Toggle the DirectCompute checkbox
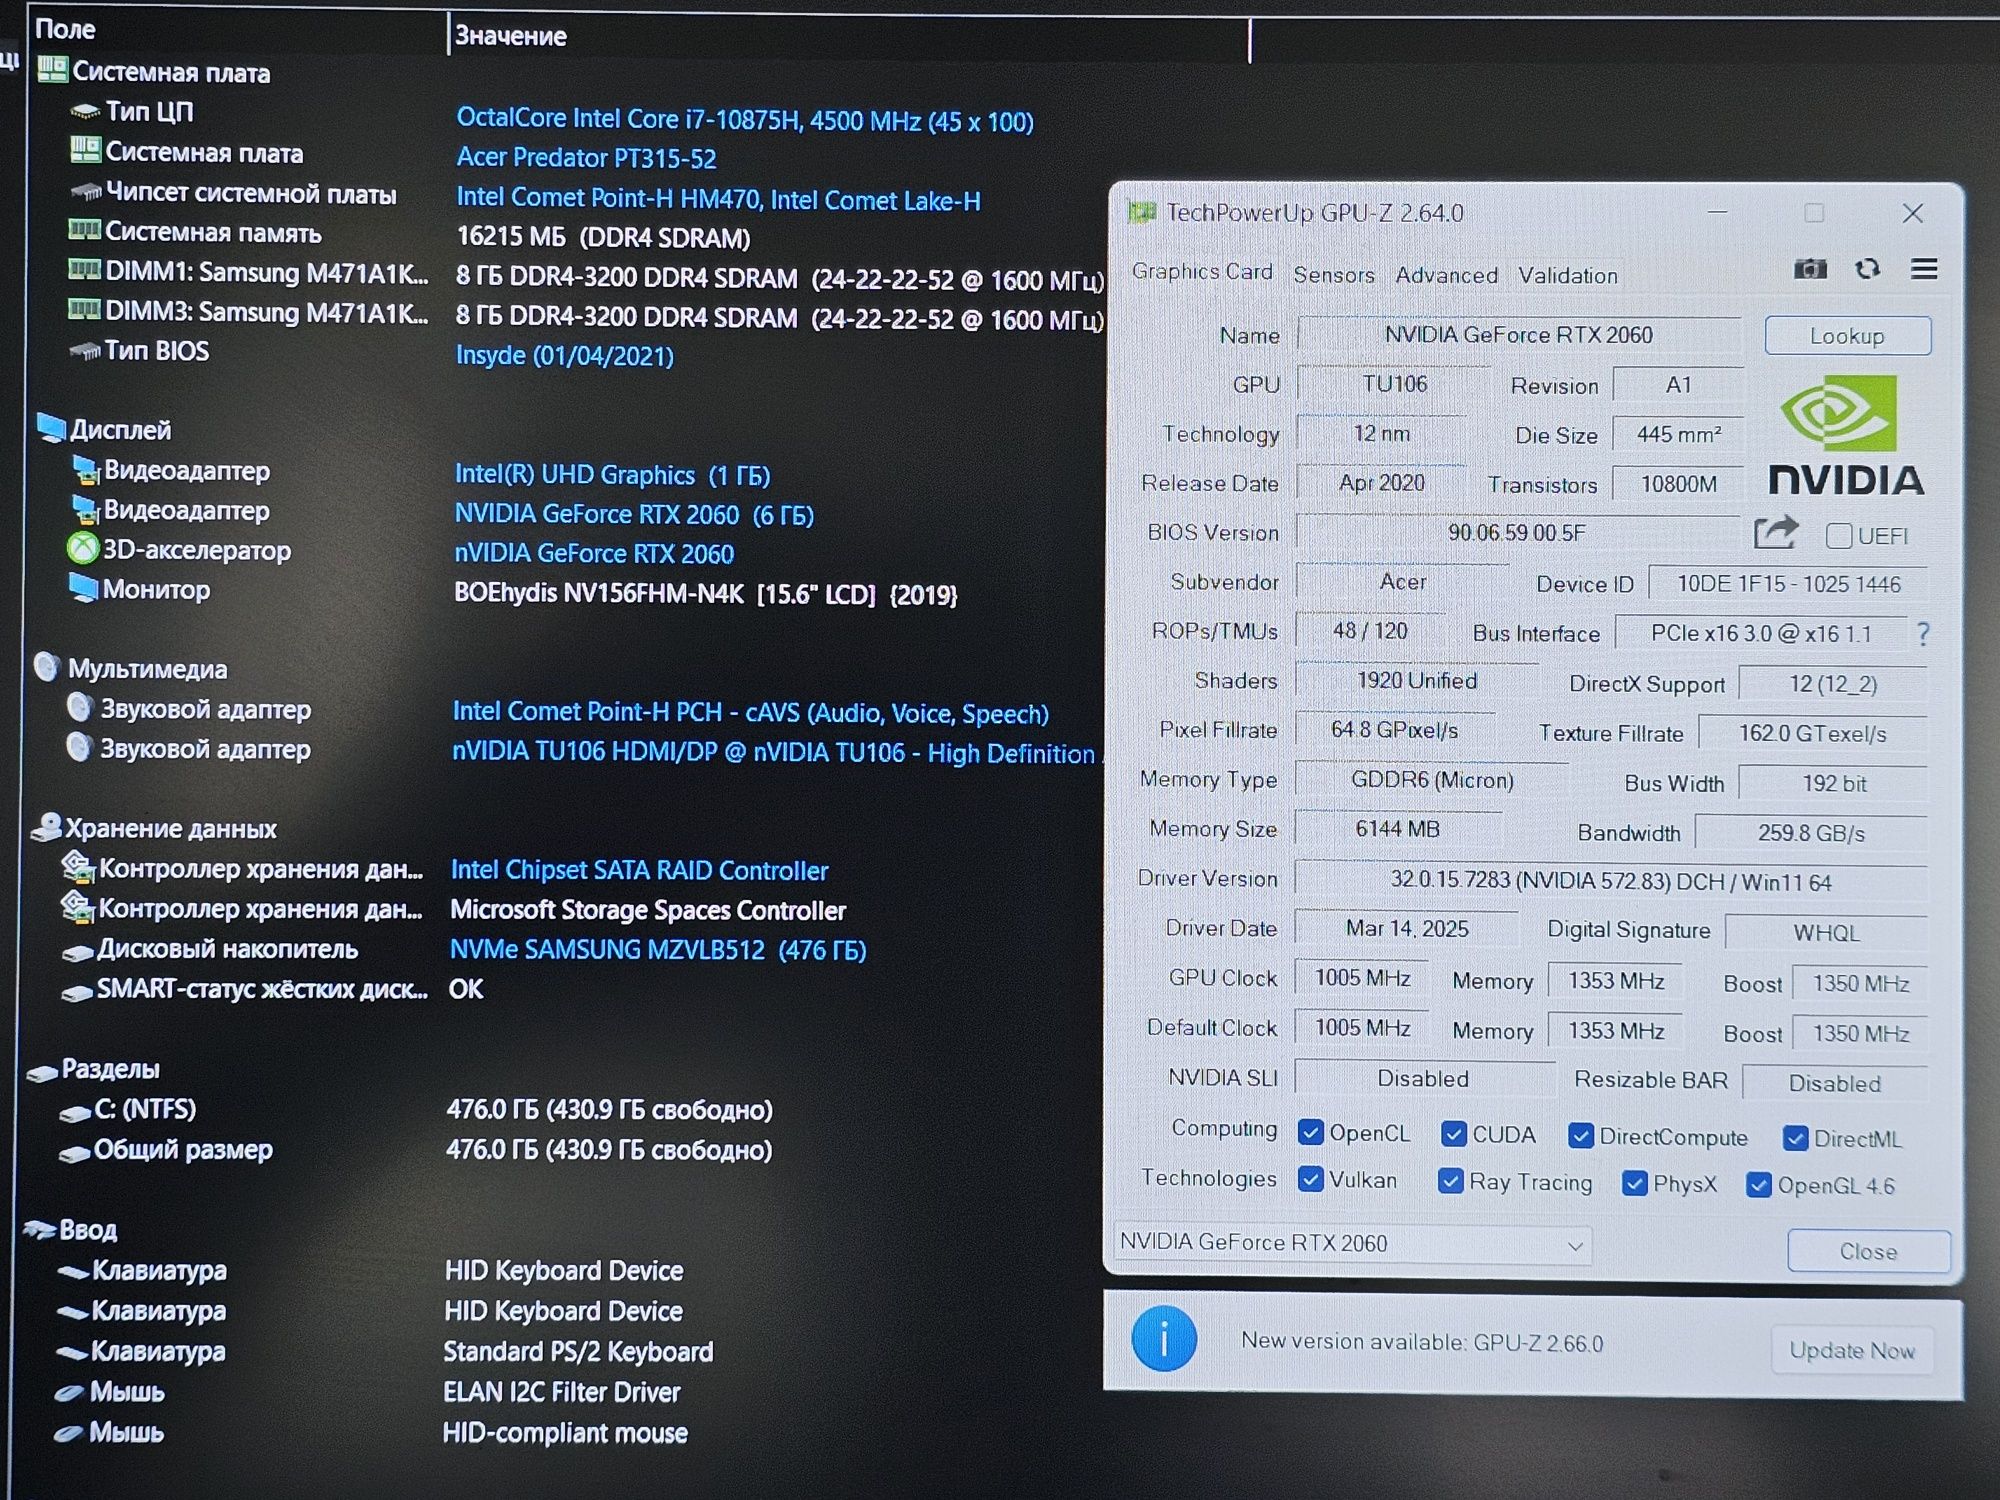The image size is (2000, 1500). 1581,1135
